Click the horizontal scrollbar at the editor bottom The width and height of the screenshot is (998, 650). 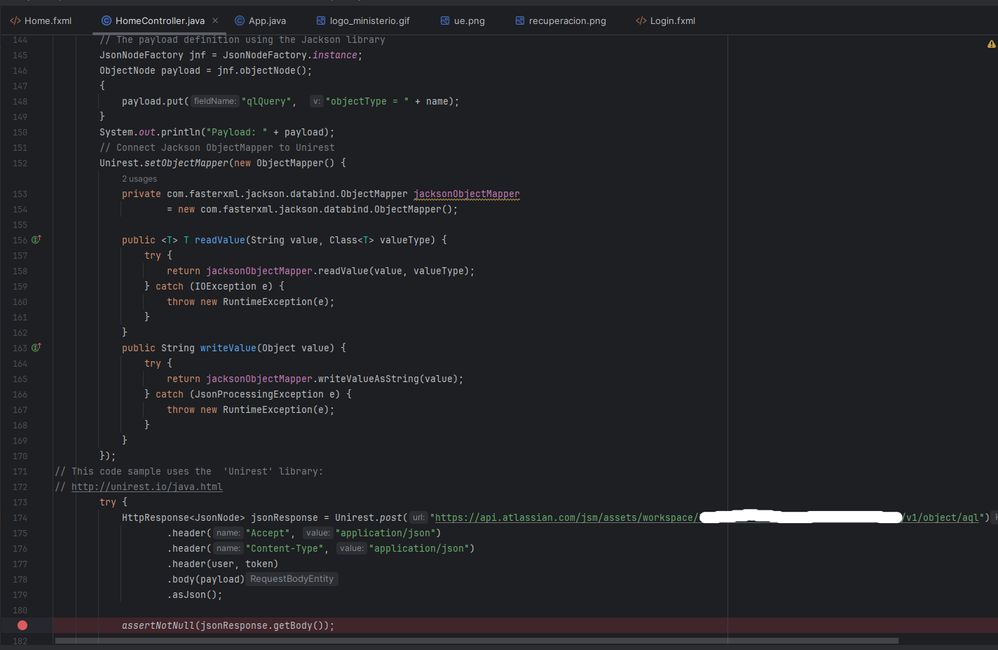pos(477,640)
